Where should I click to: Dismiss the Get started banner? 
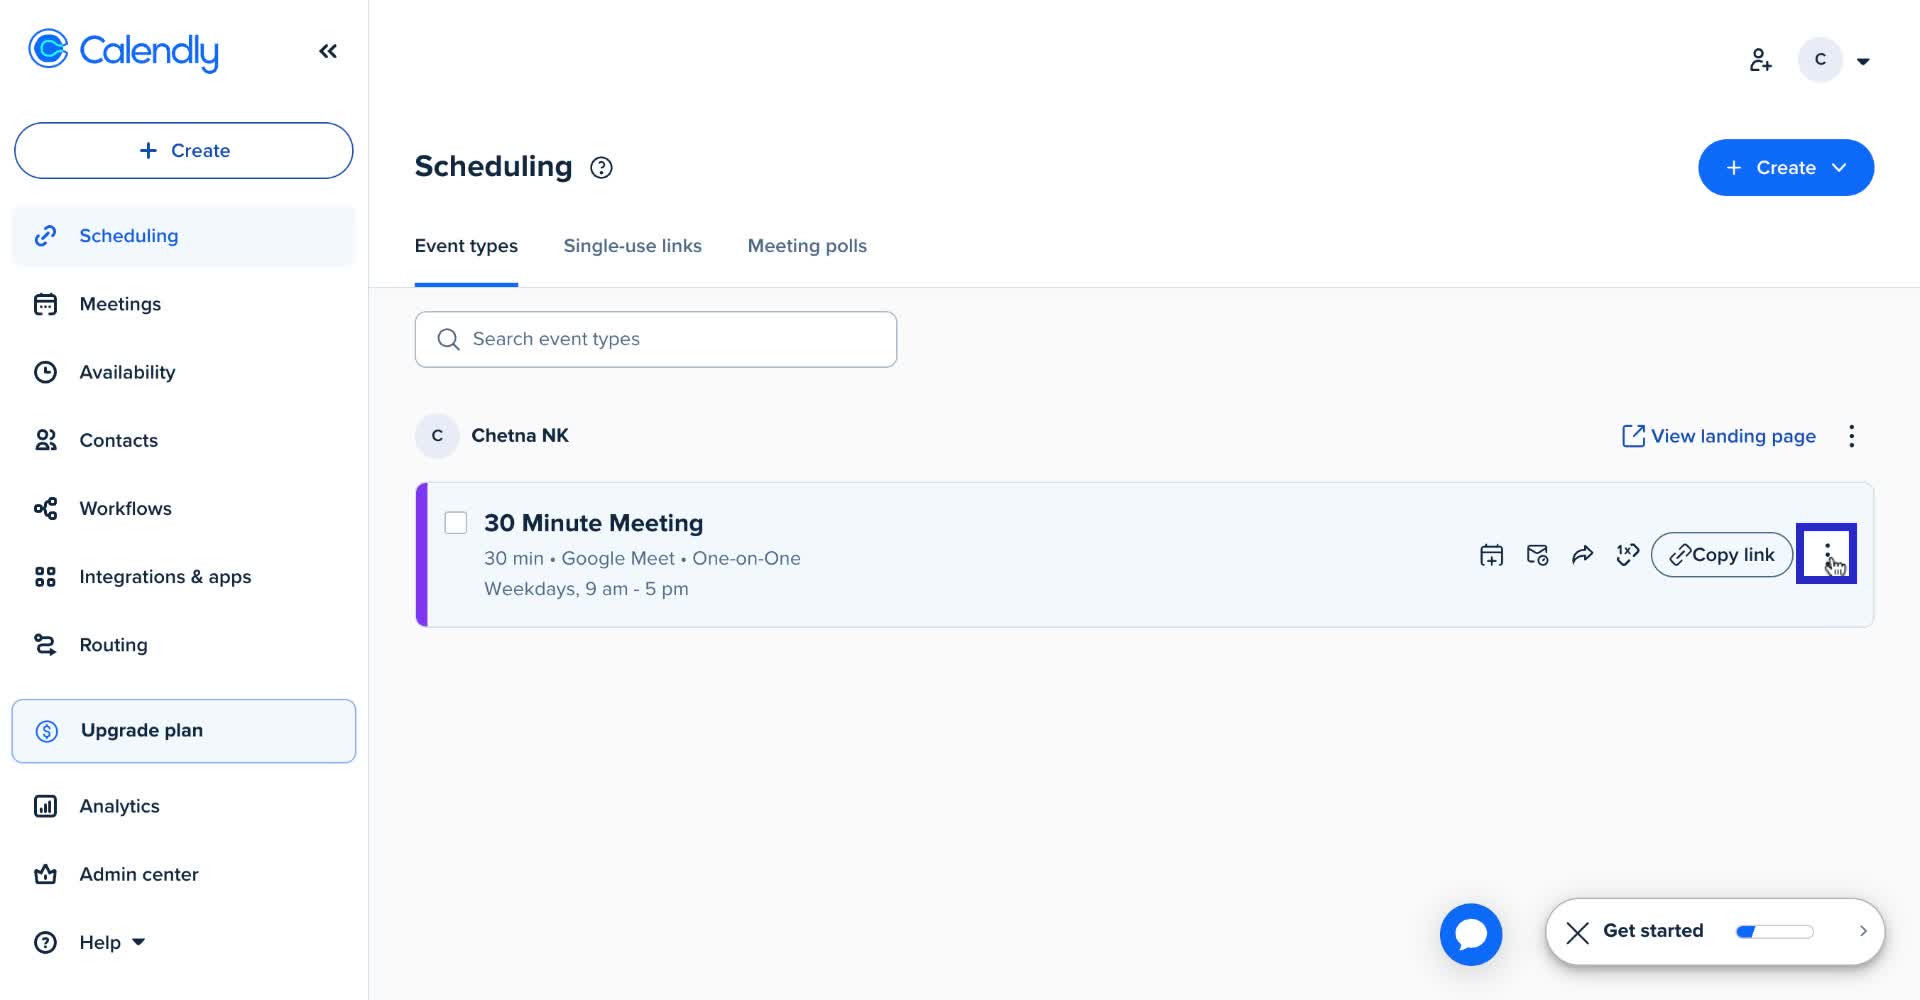click(x=1577, y=932)
